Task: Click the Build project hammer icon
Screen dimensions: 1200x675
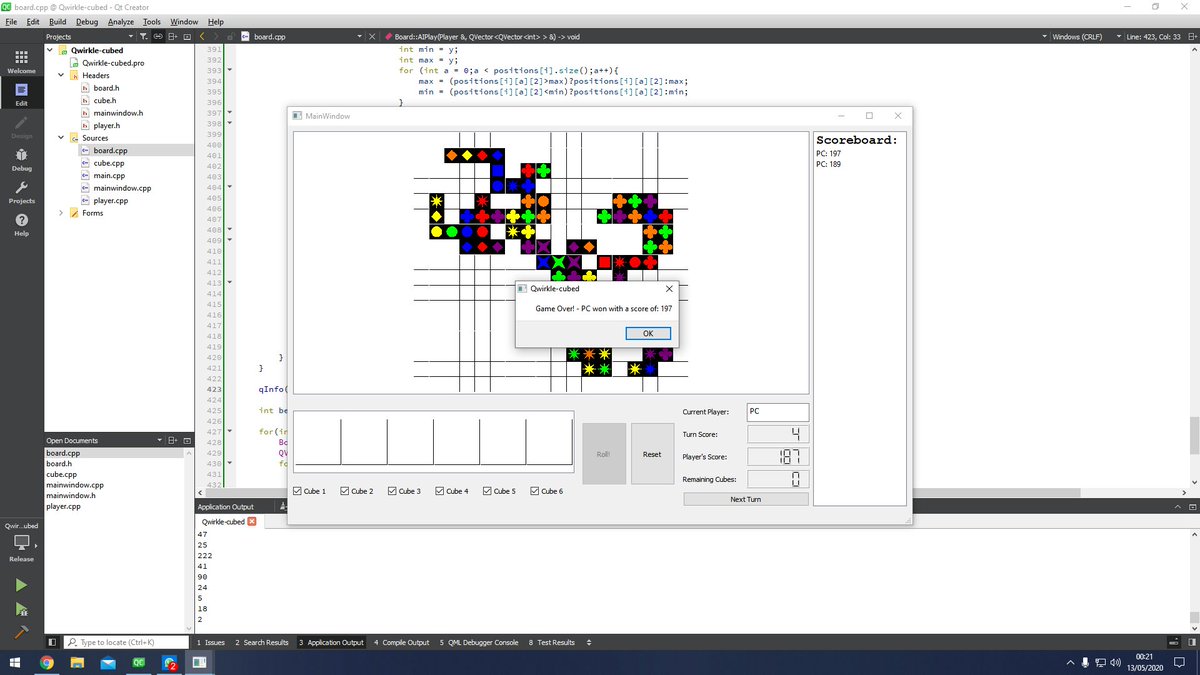Action: point(21,632)
